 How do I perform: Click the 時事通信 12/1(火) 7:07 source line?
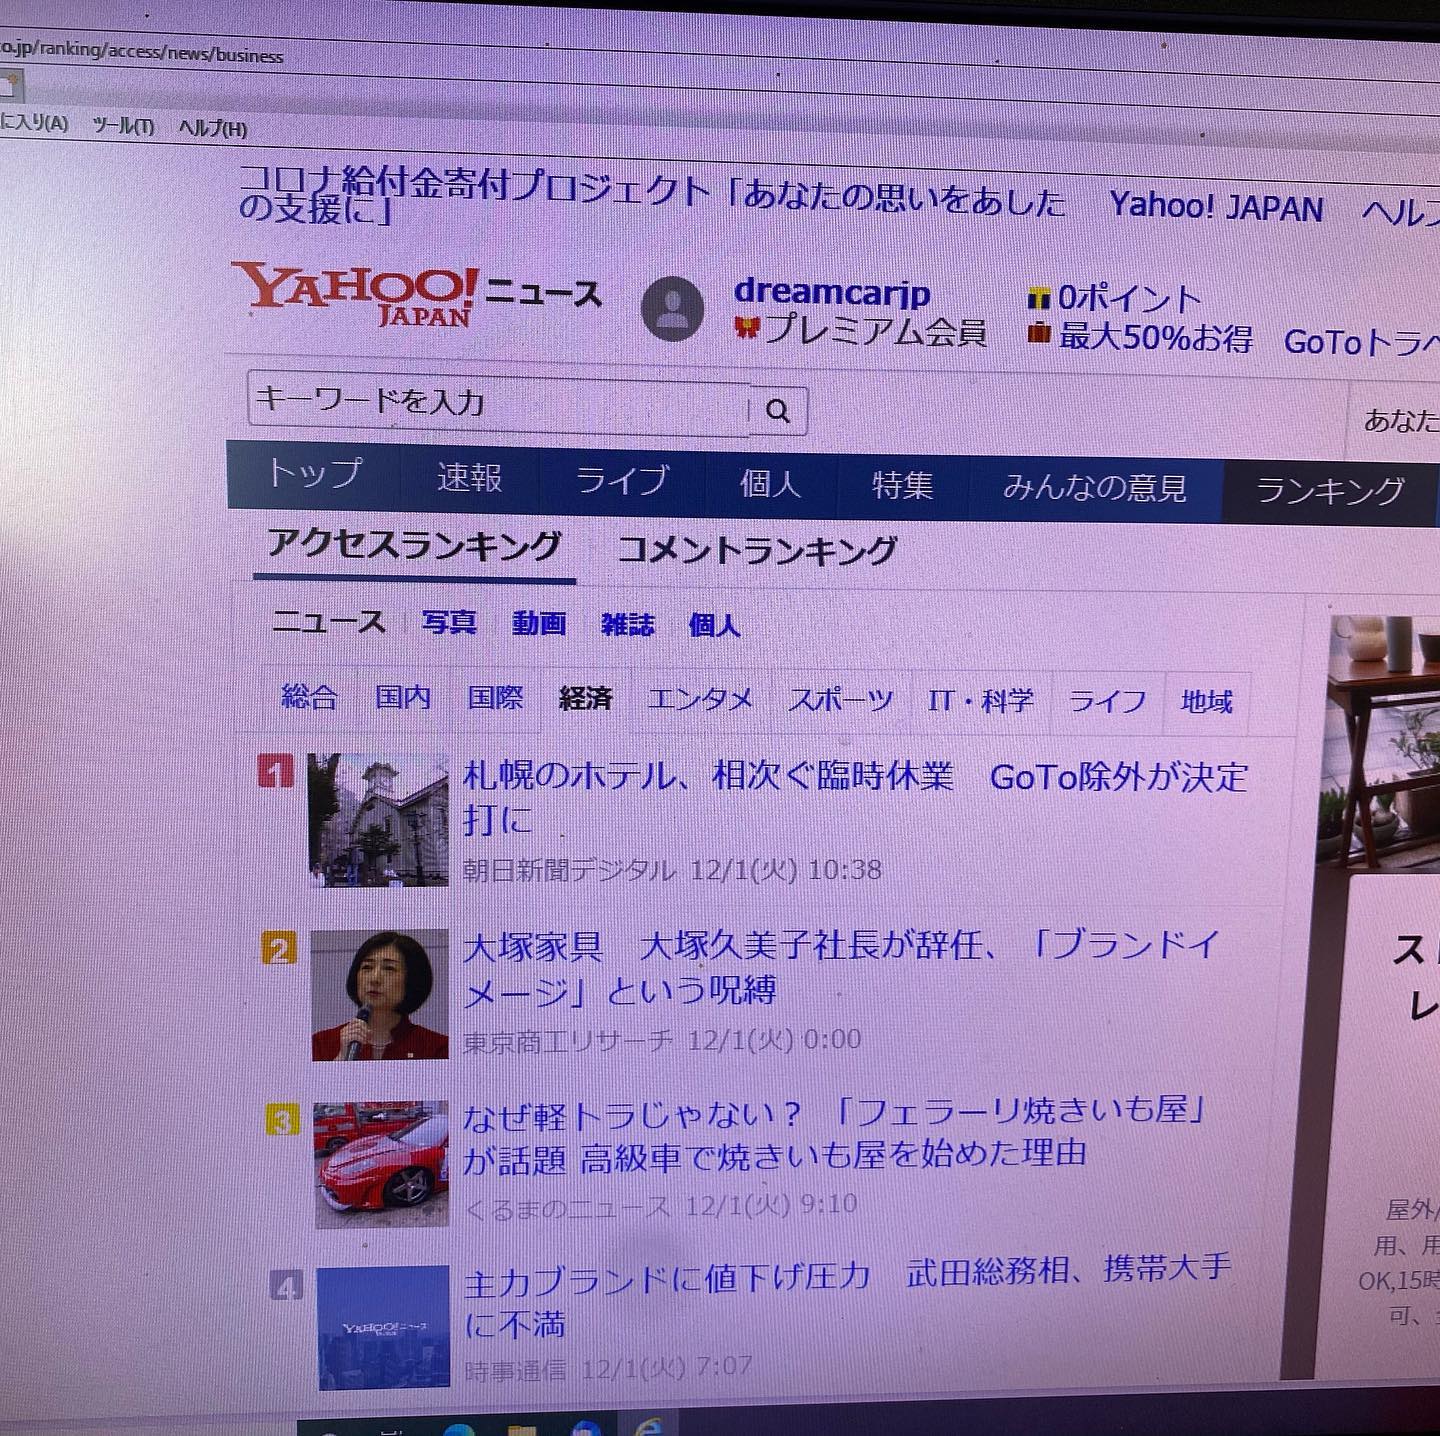click(608, 1367)
